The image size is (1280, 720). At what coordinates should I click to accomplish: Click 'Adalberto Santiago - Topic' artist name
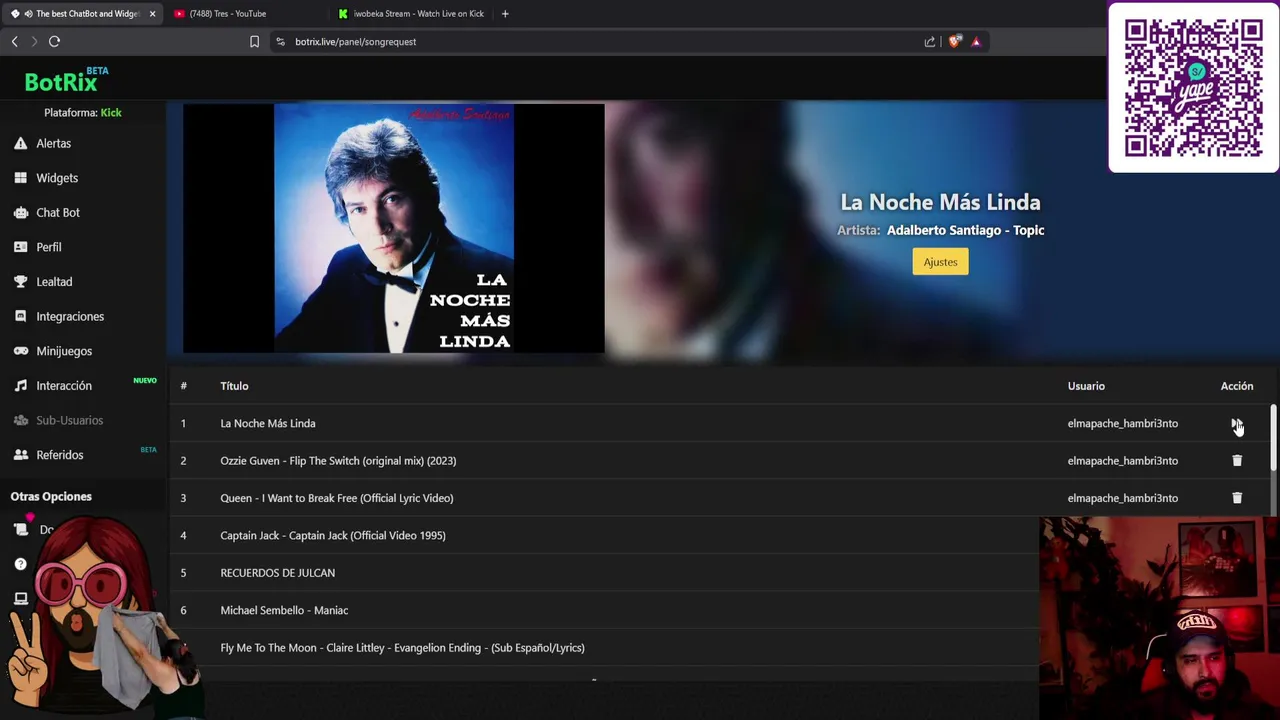point(966,230)
